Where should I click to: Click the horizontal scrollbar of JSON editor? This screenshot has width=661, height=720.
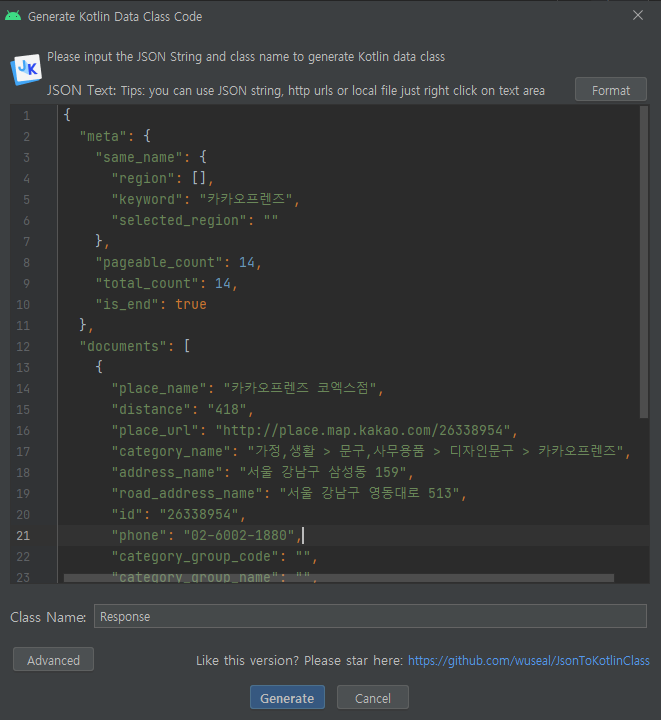point(339,578)
